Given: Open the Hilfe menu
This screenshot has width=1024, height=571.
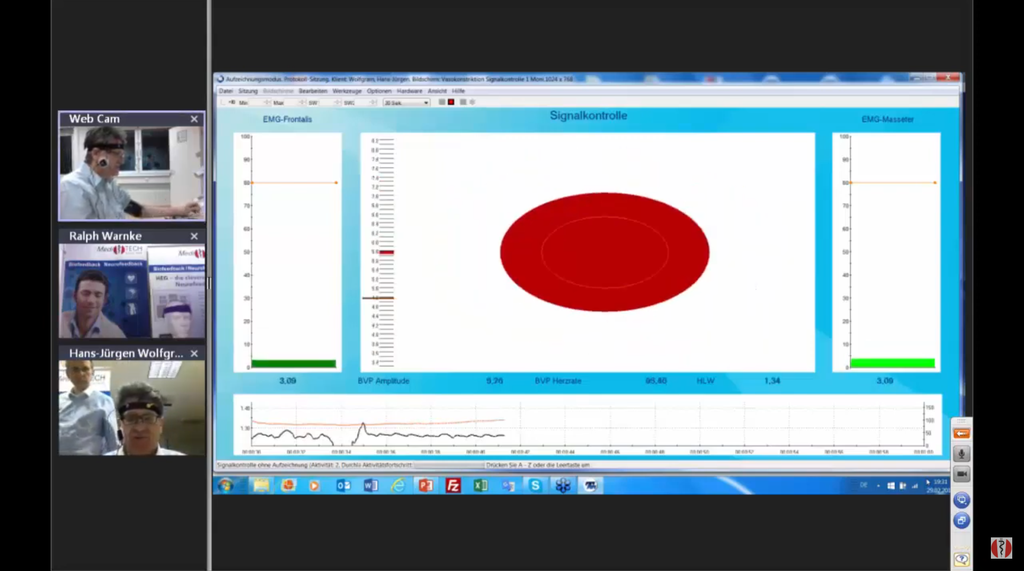Looking at the screenshot, I should 458,91.
